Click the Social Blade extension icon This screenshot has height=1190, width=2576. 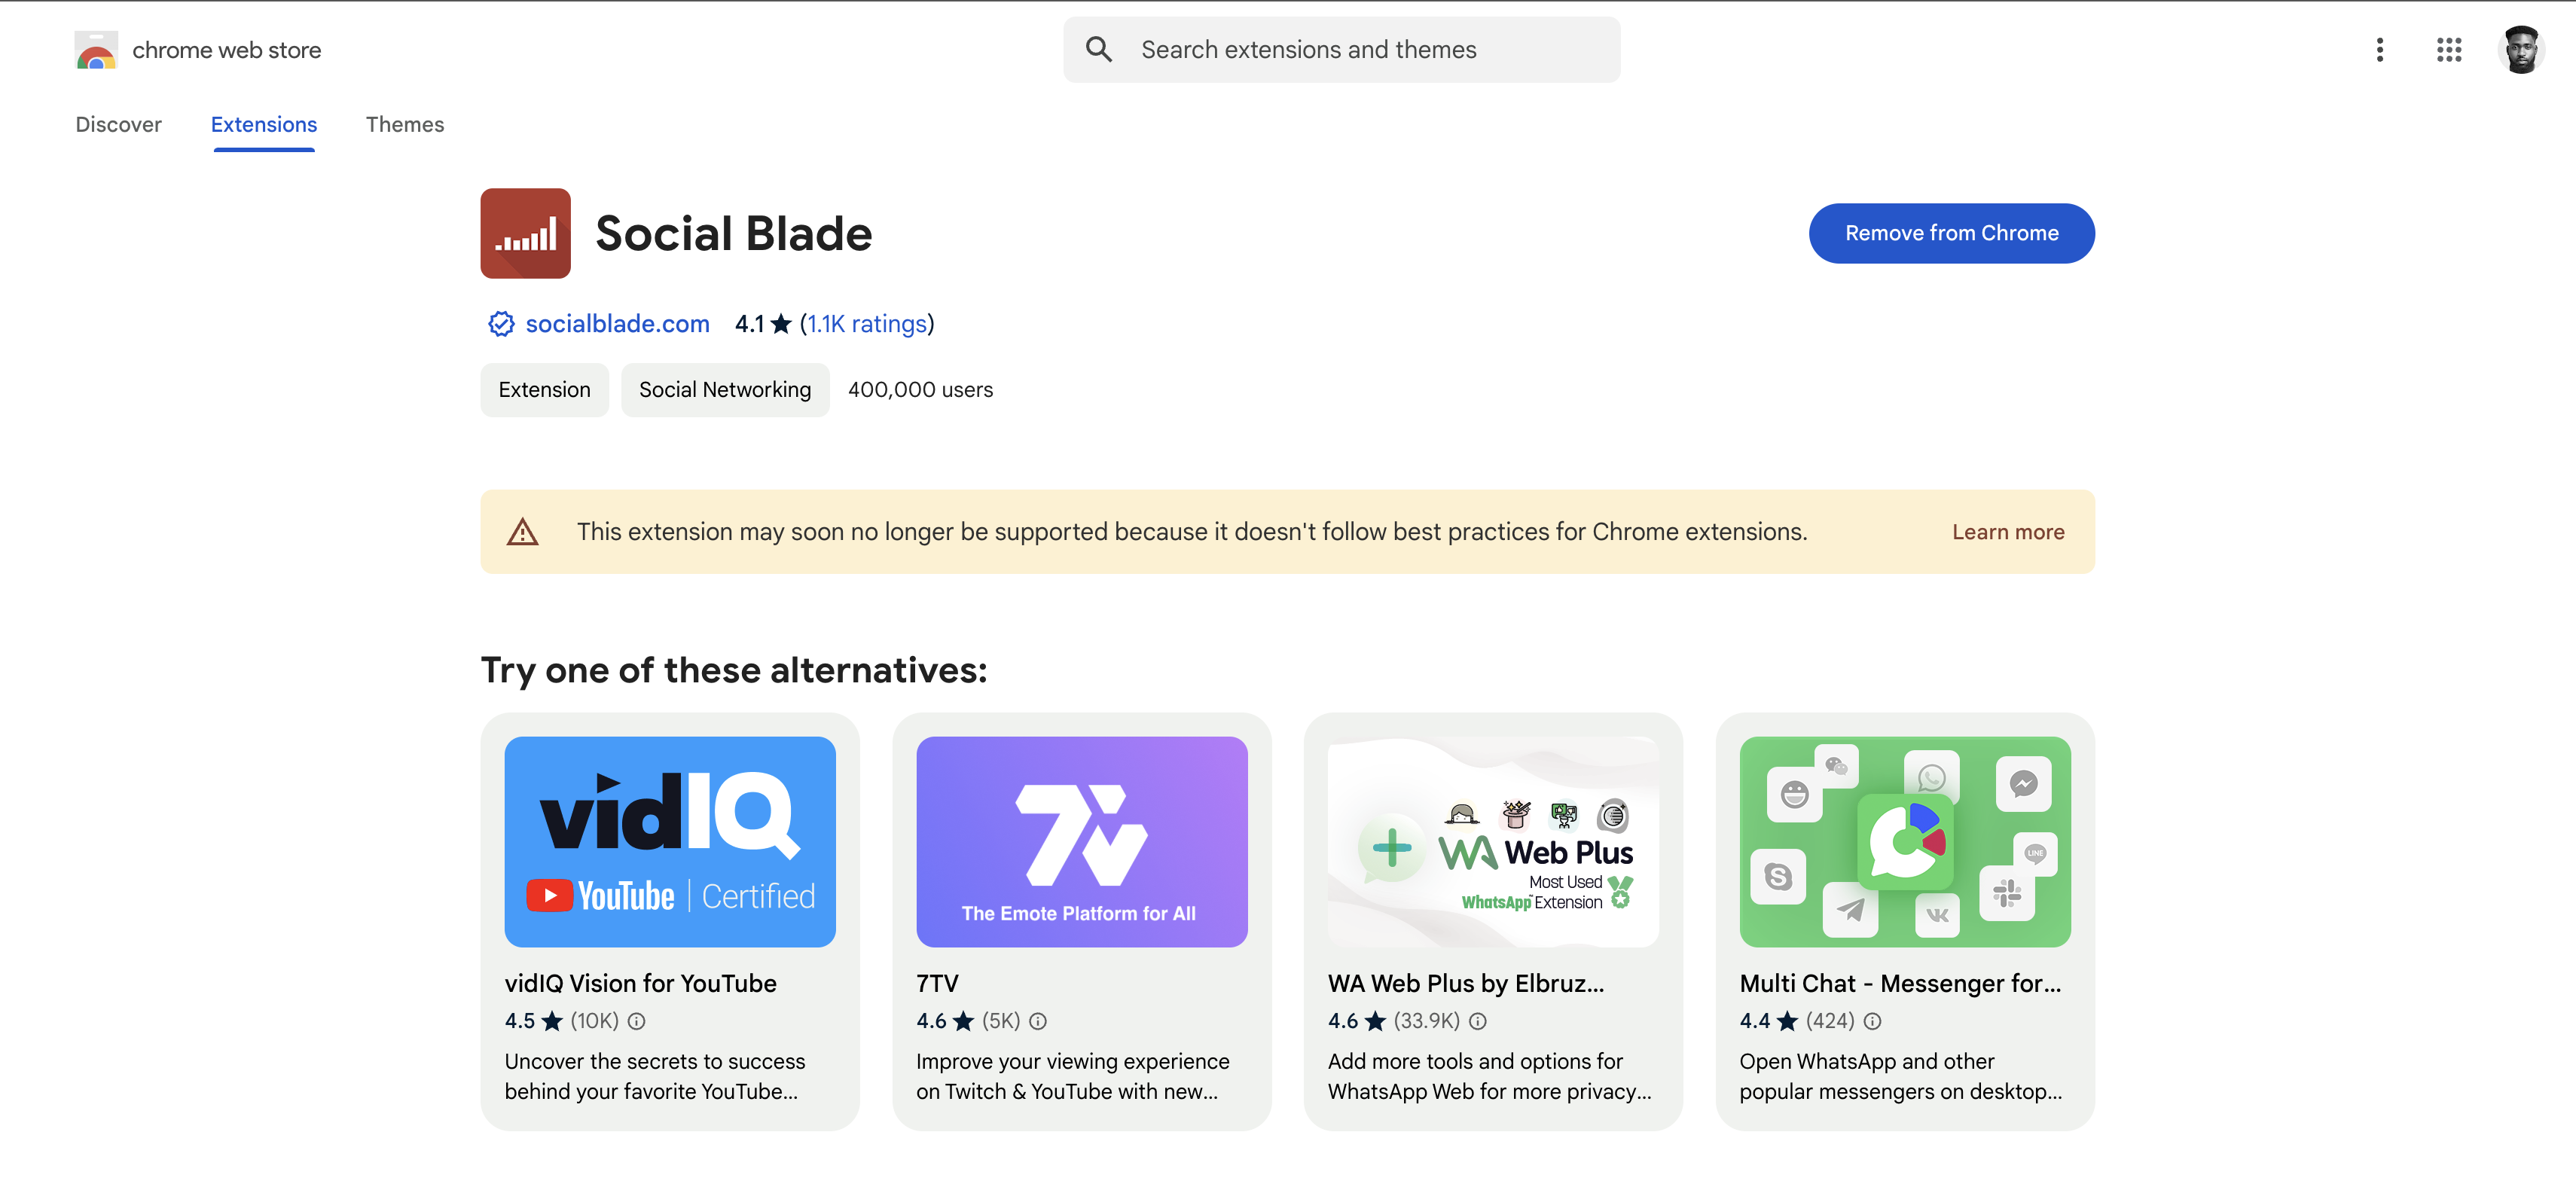[x=526, y=233]
